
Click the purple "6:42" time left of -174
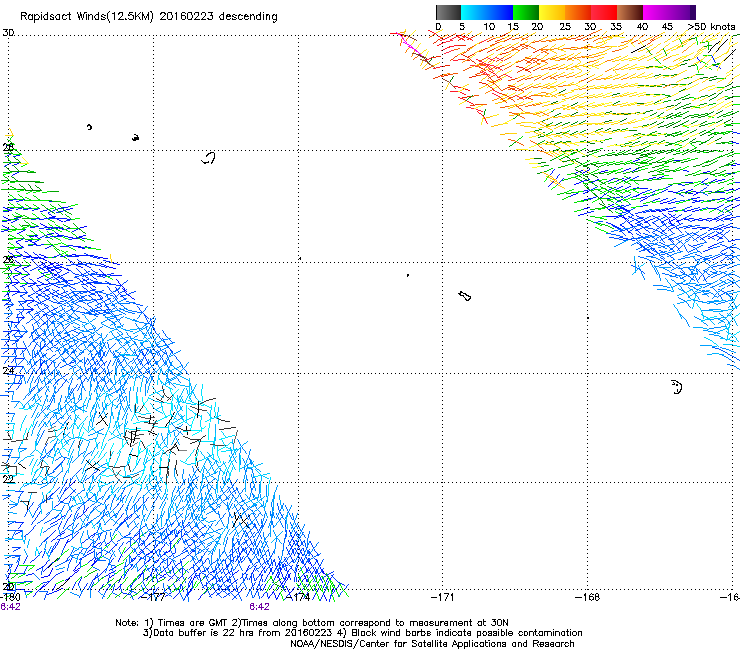[260, 607]
